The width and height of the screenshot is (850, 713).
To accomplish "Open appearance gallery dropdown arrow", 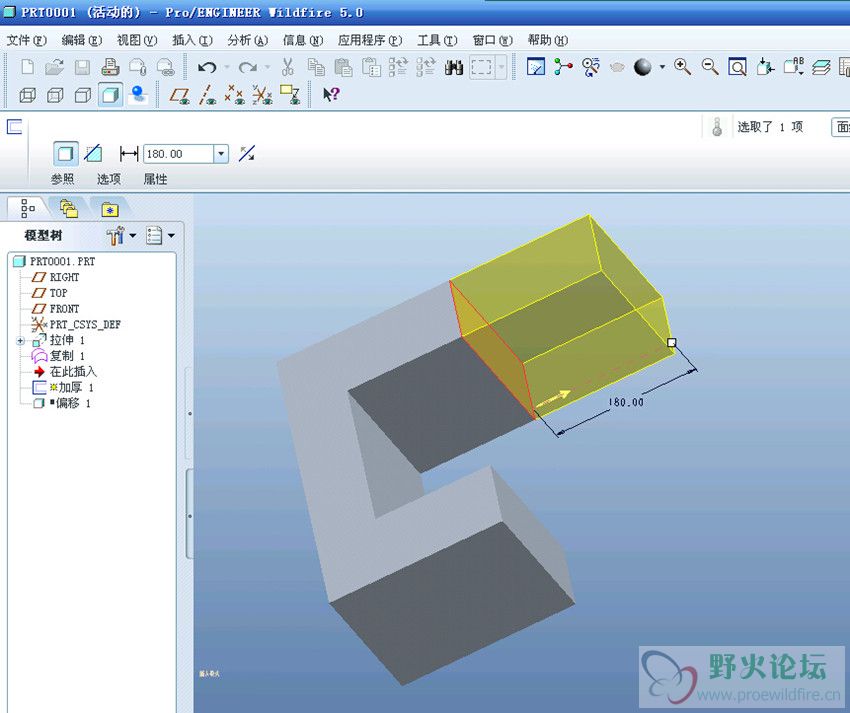I will [662, 67].
